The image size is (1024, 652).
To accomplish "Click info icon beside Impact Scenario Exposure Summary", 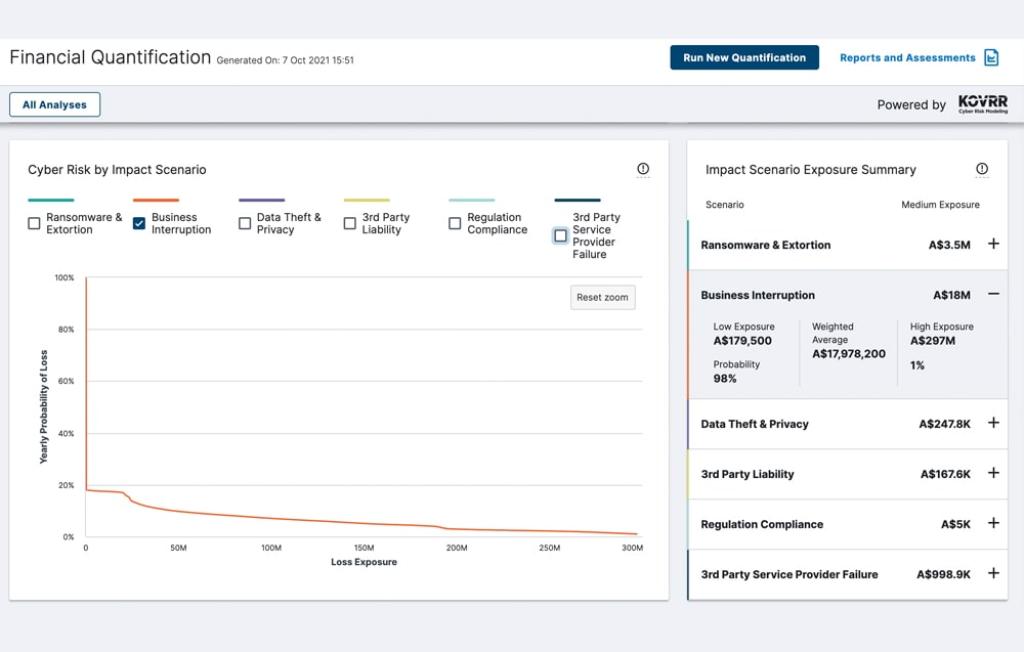I will pyautogui.click(x=982, y=170).
